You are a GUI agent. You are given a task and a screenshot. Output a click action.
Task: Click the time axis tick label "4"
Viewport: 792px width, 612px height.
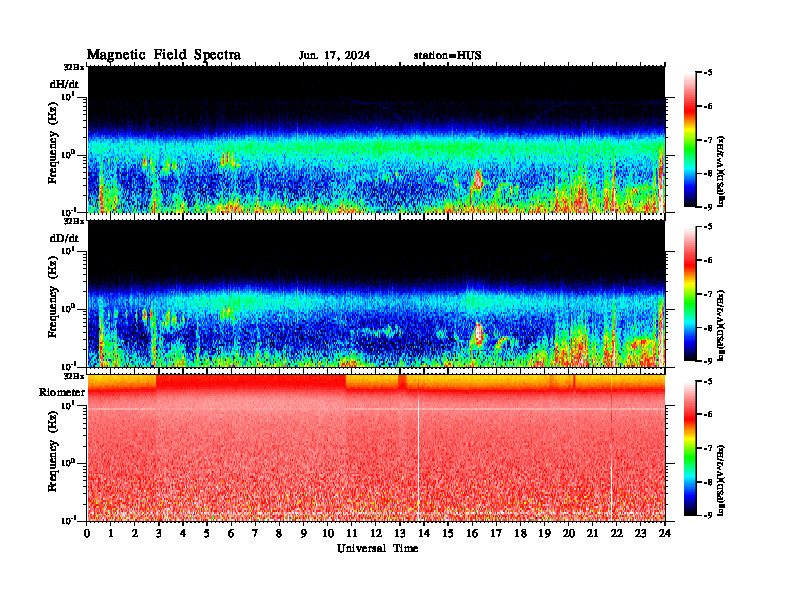[x=183, y=533]
